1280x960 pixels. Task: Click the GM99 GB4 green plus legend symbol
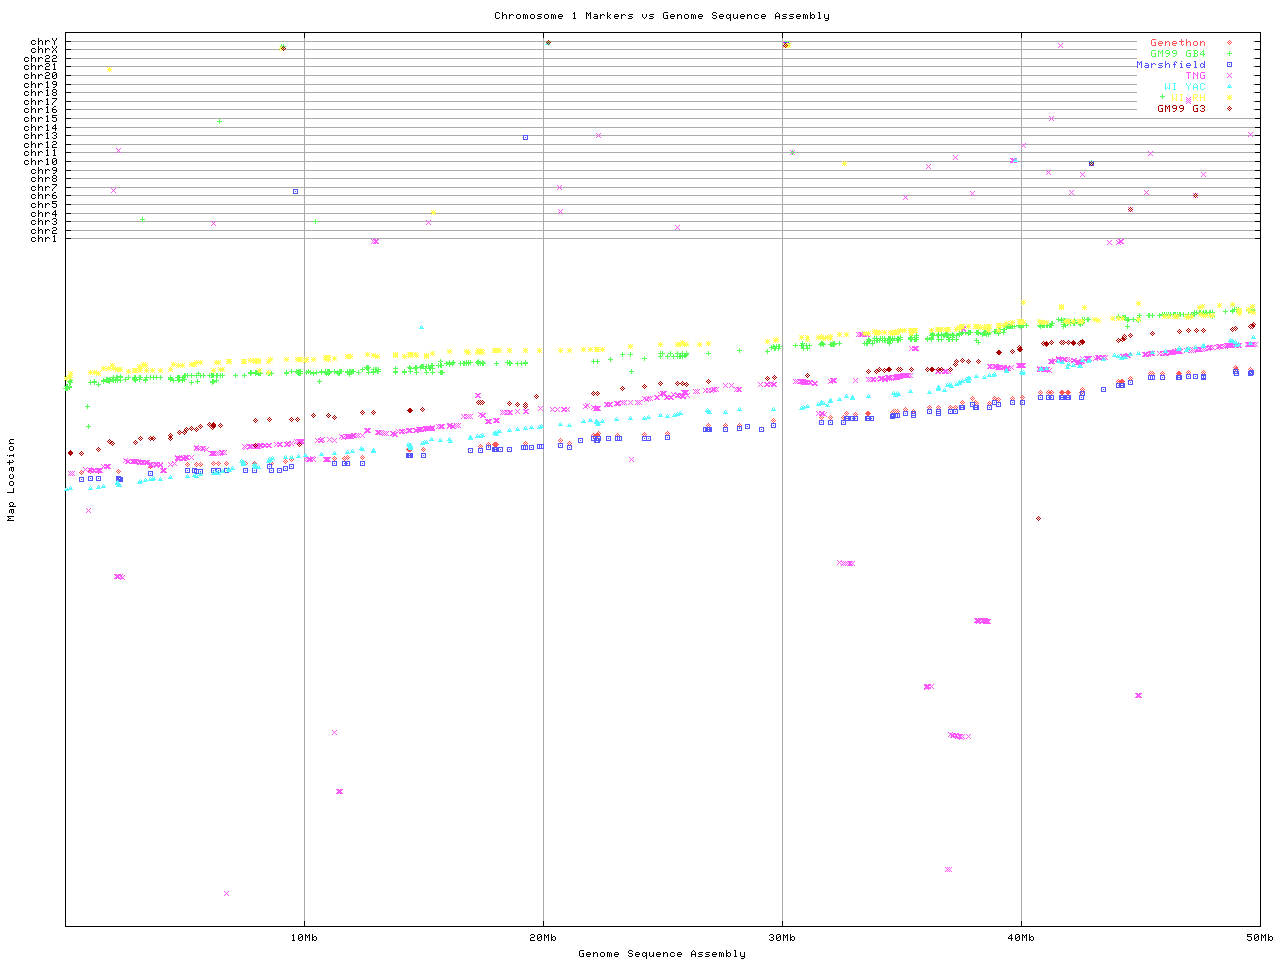(1229, 54)
